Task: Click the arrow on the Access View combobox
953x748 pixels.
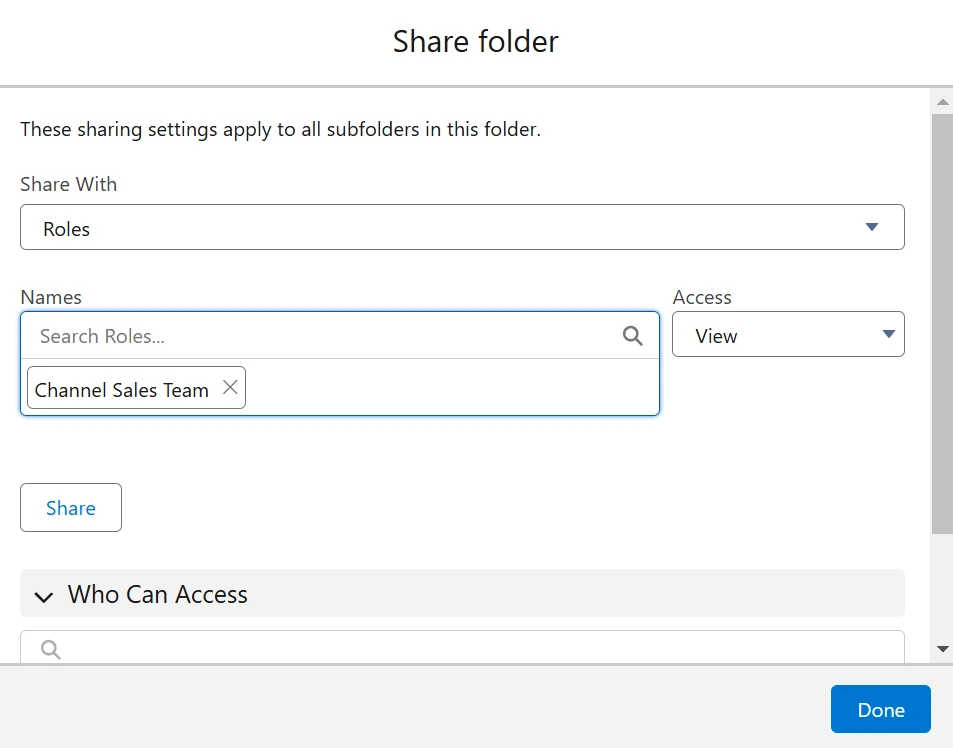Action: pos(888,335)
